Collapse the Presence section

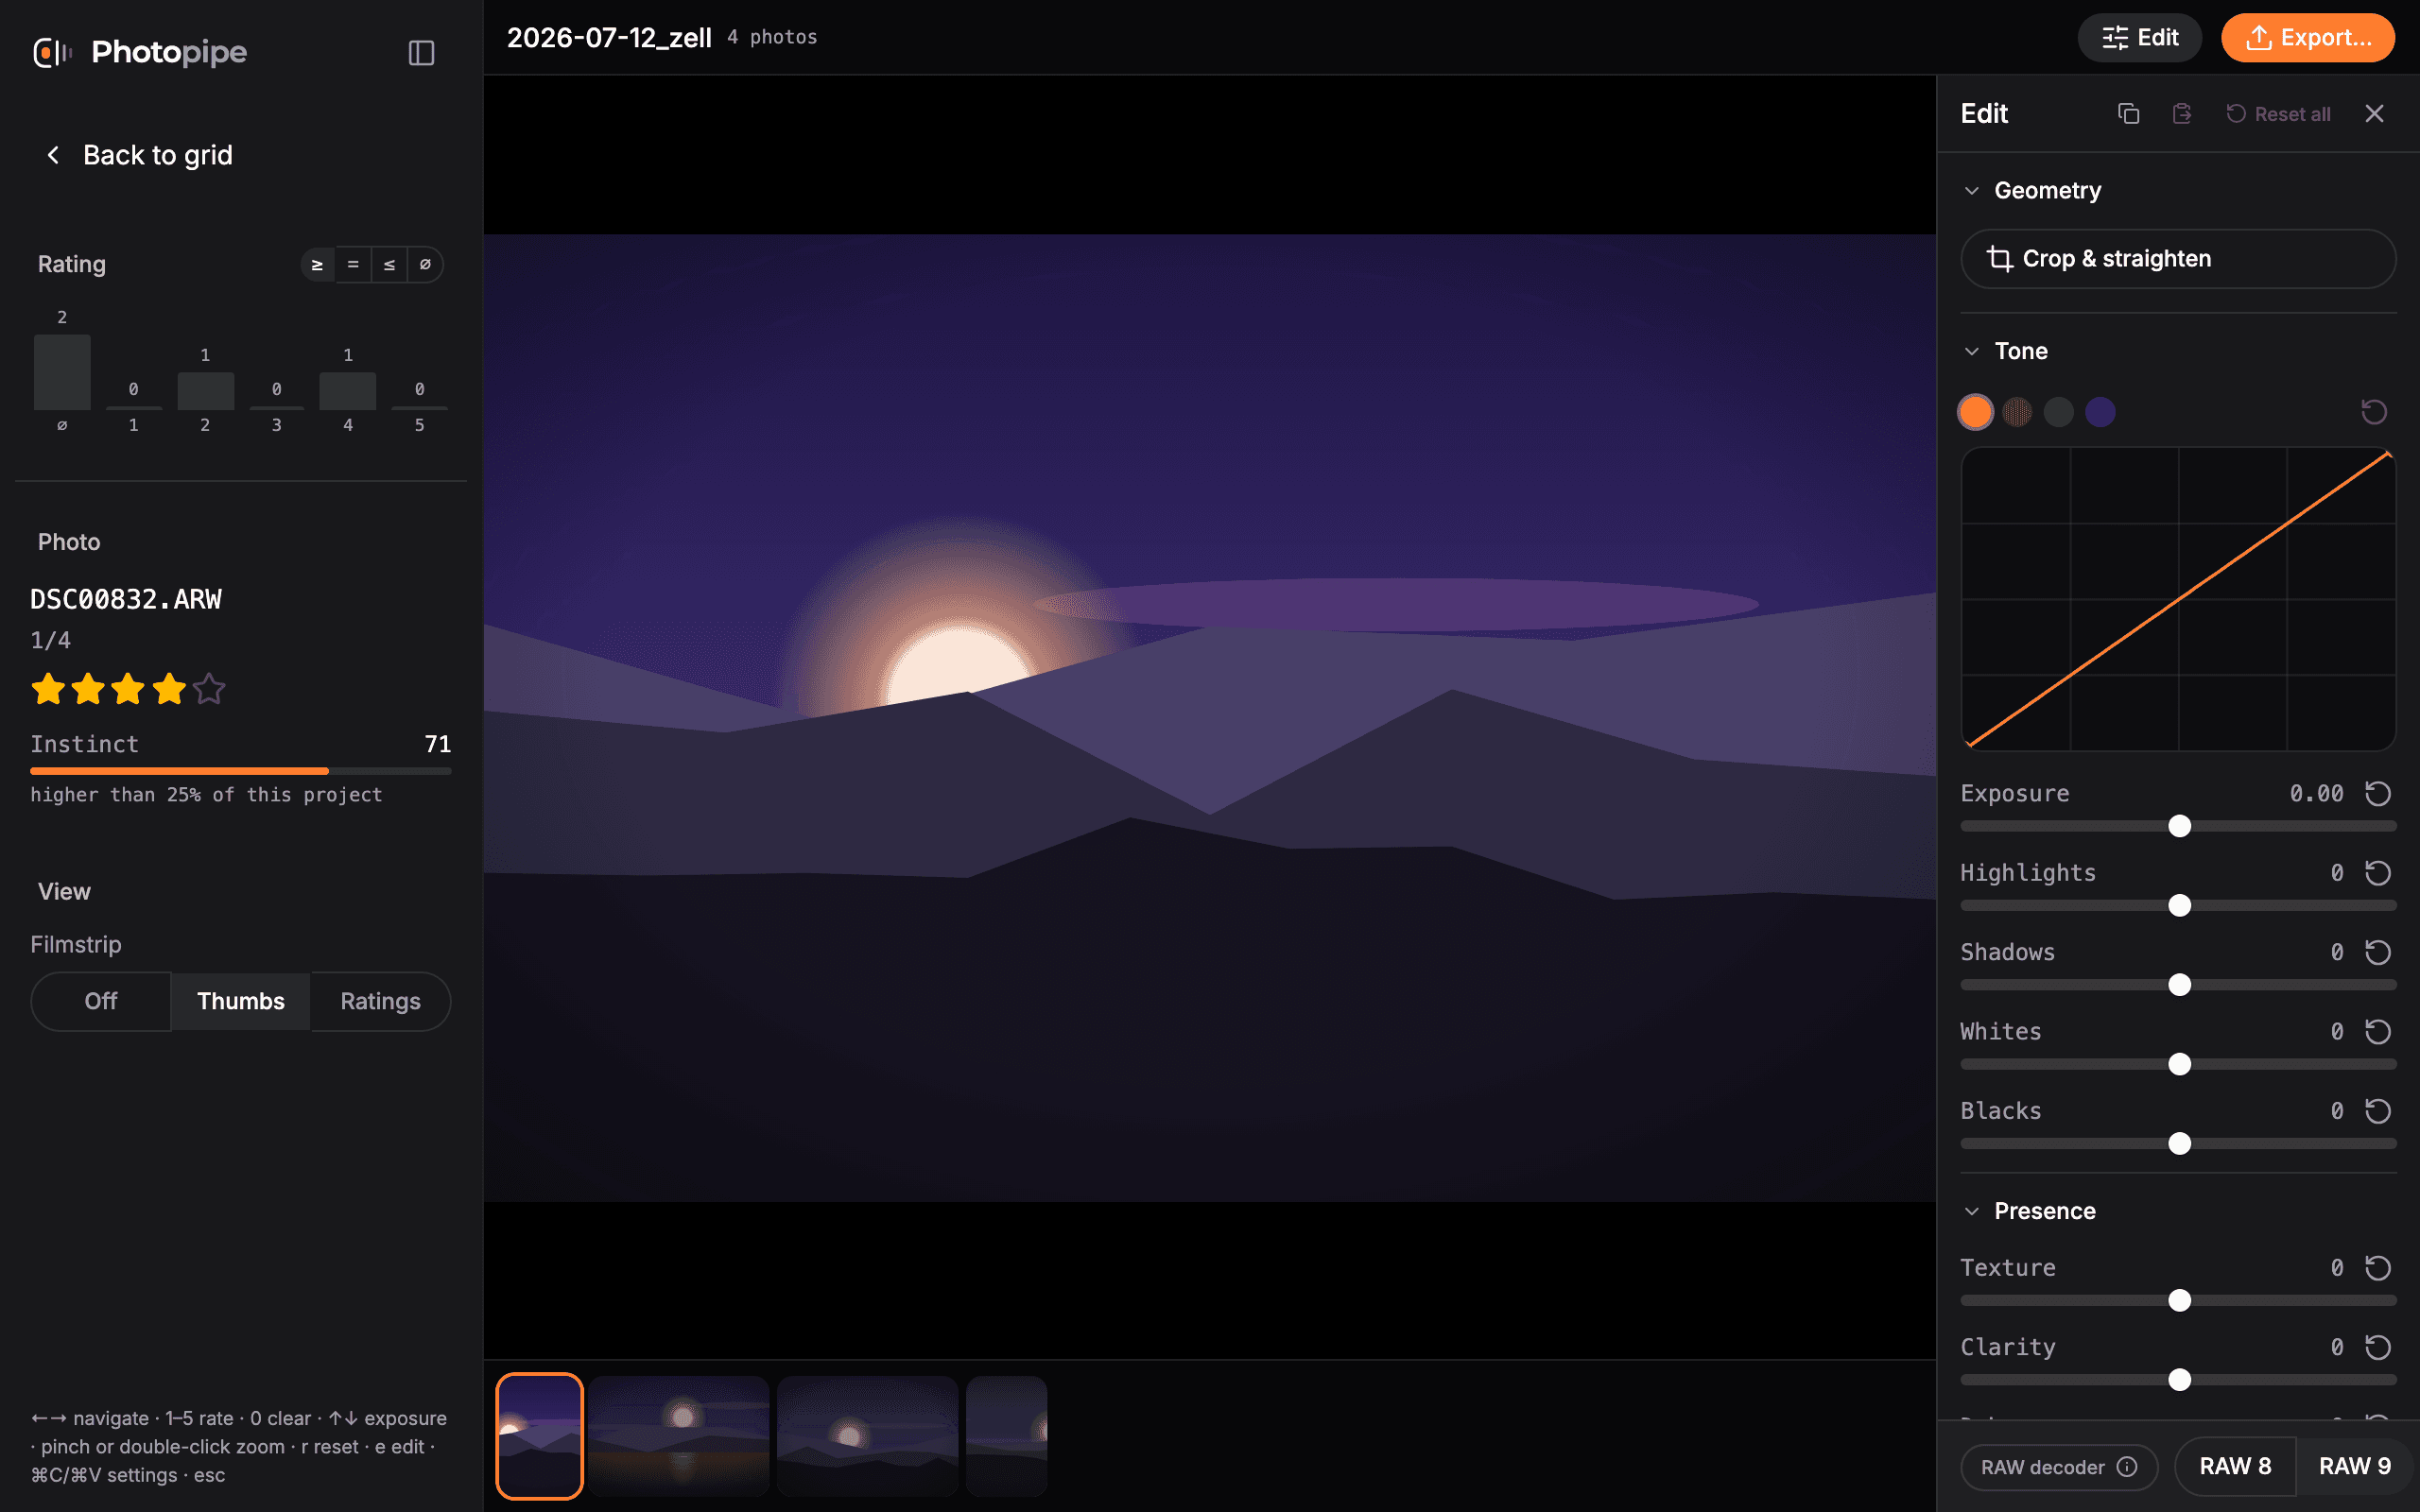tap(1971, 1211)
